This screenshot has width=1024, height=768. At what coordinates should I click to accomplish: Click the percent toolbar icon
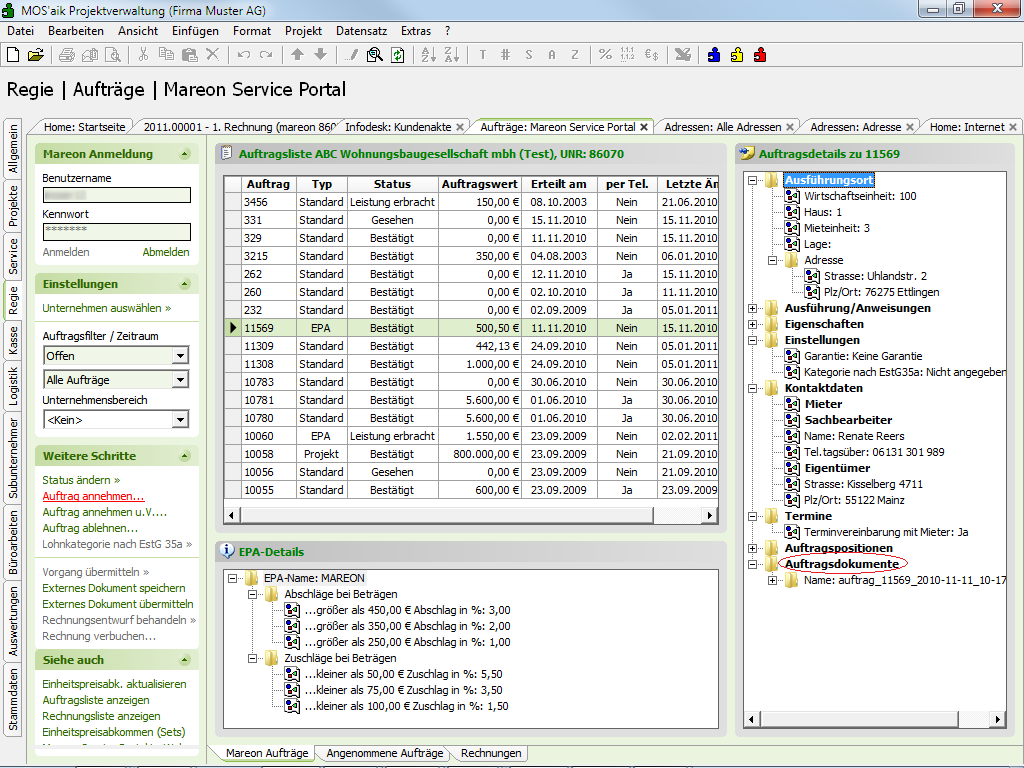pyautogui.click(x=605, y=55)
